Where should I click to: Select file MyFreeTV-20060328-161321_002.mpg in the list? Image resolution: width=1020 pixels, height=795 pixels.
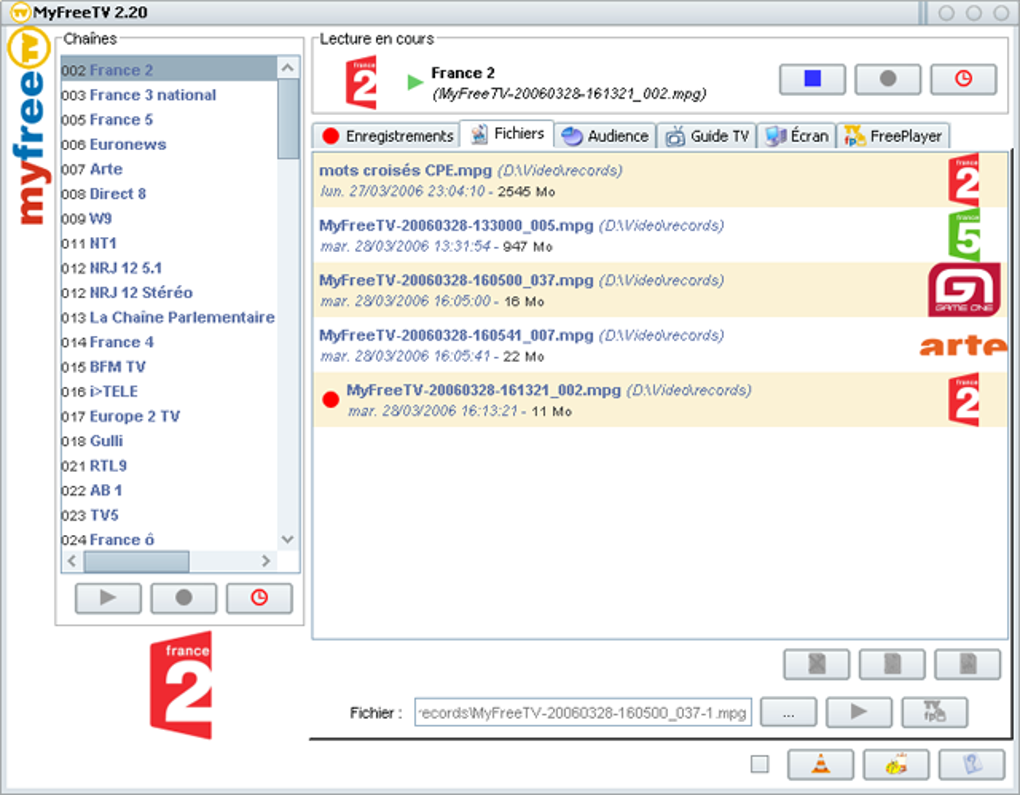pyautogui.click(x=660, y=400)
